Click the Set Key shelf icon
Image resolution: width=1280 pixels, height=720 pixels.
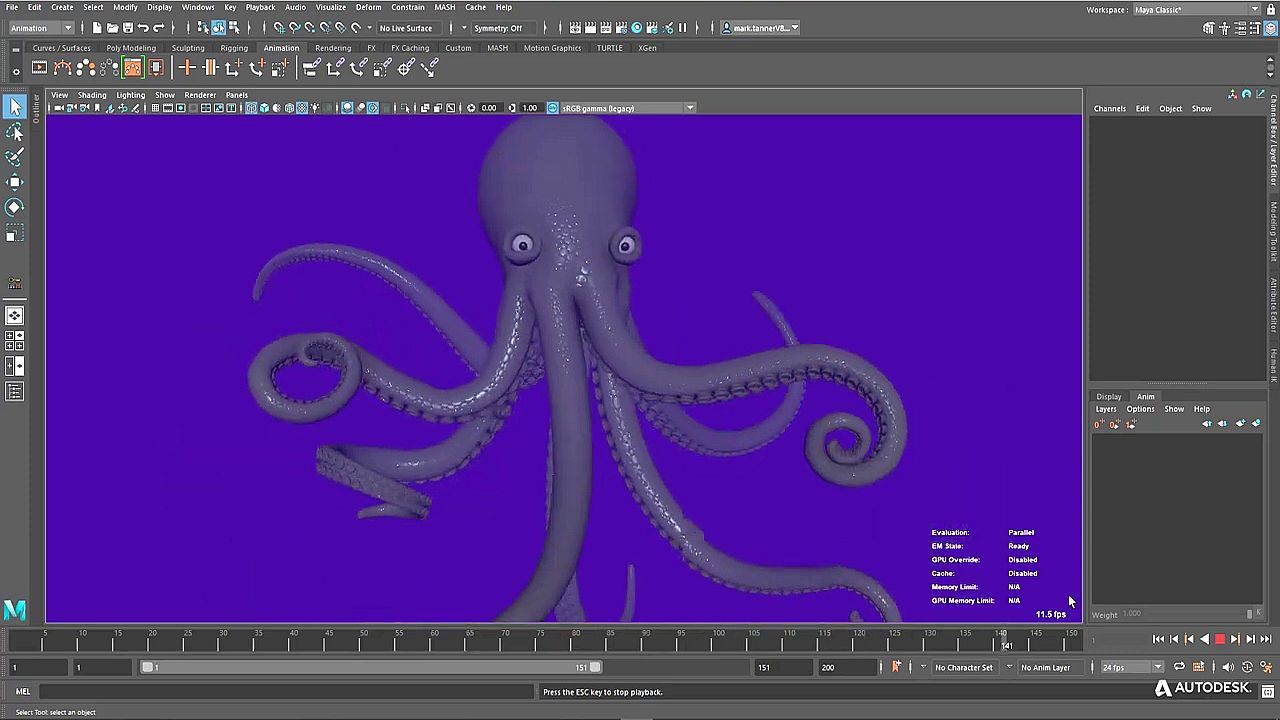186,68
